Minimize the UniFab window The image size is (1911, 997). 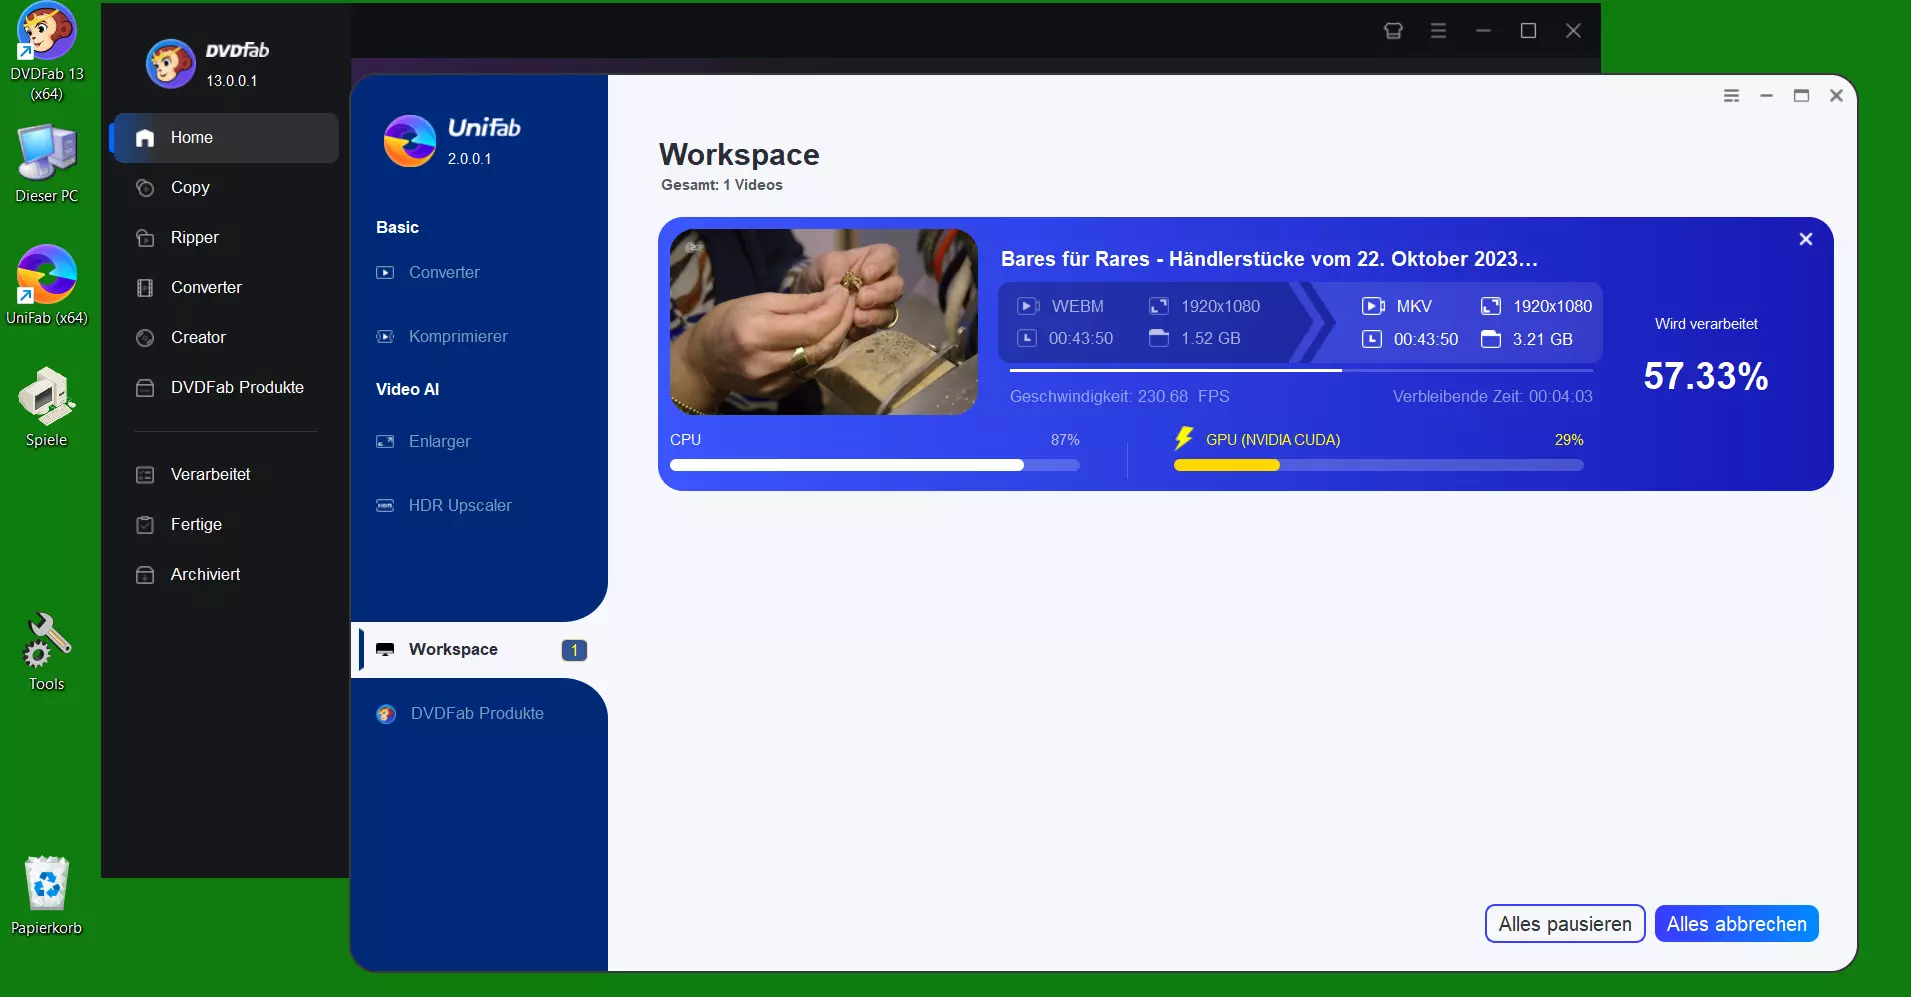[1767, 96]
